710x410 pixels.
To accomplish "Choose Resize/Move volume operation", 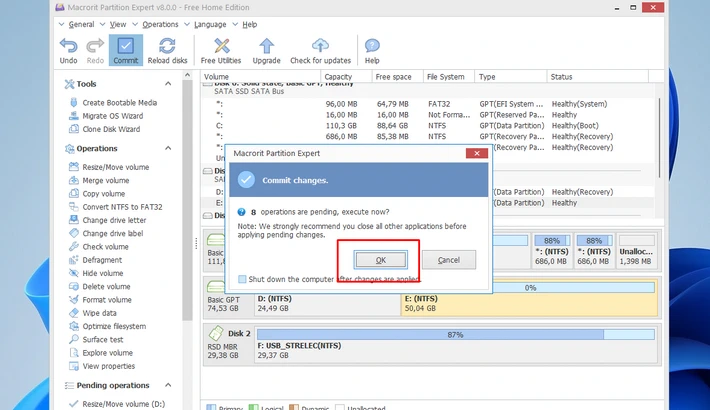I will 109,167.
